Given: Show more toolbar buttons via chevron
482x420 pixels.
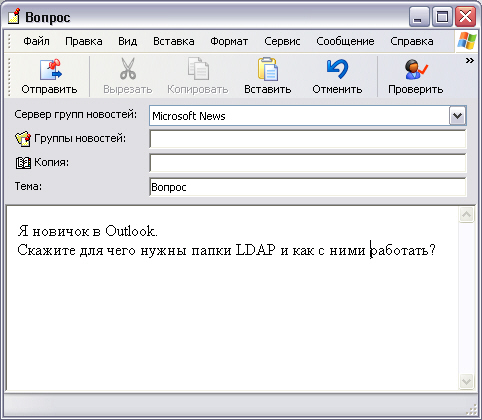Looking at the screenshot, I should click(470, 61).
